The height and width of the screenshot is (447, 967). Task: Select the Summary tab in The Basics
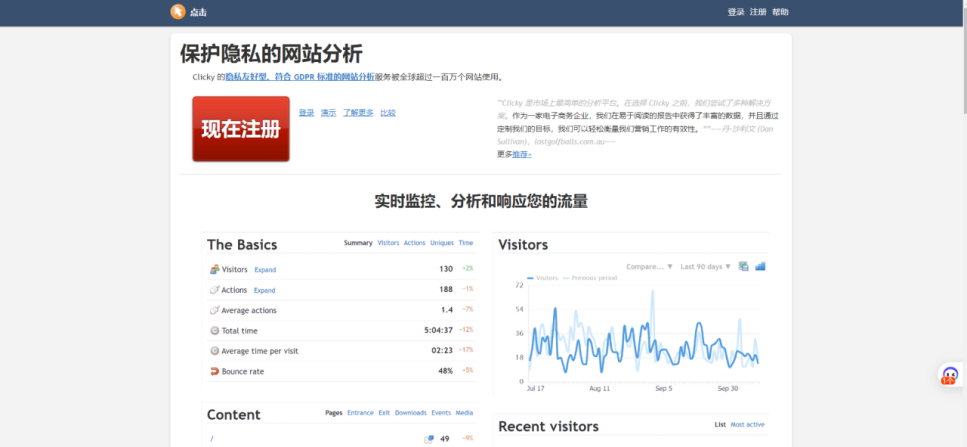(x=358, y=243)
